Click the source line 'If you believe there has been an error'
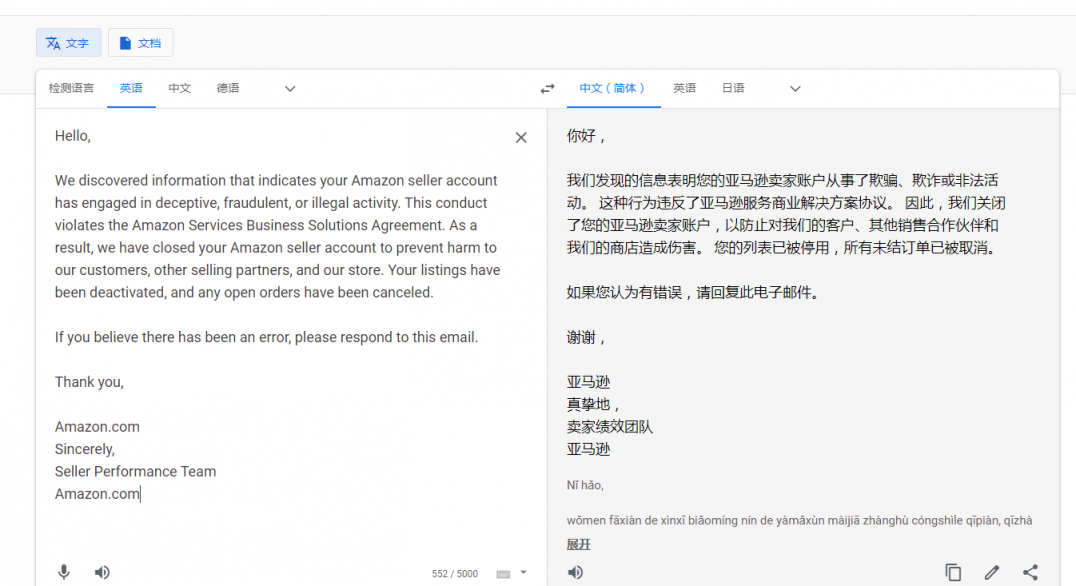Screen dimensions: 1076x586 coord(172,338)
